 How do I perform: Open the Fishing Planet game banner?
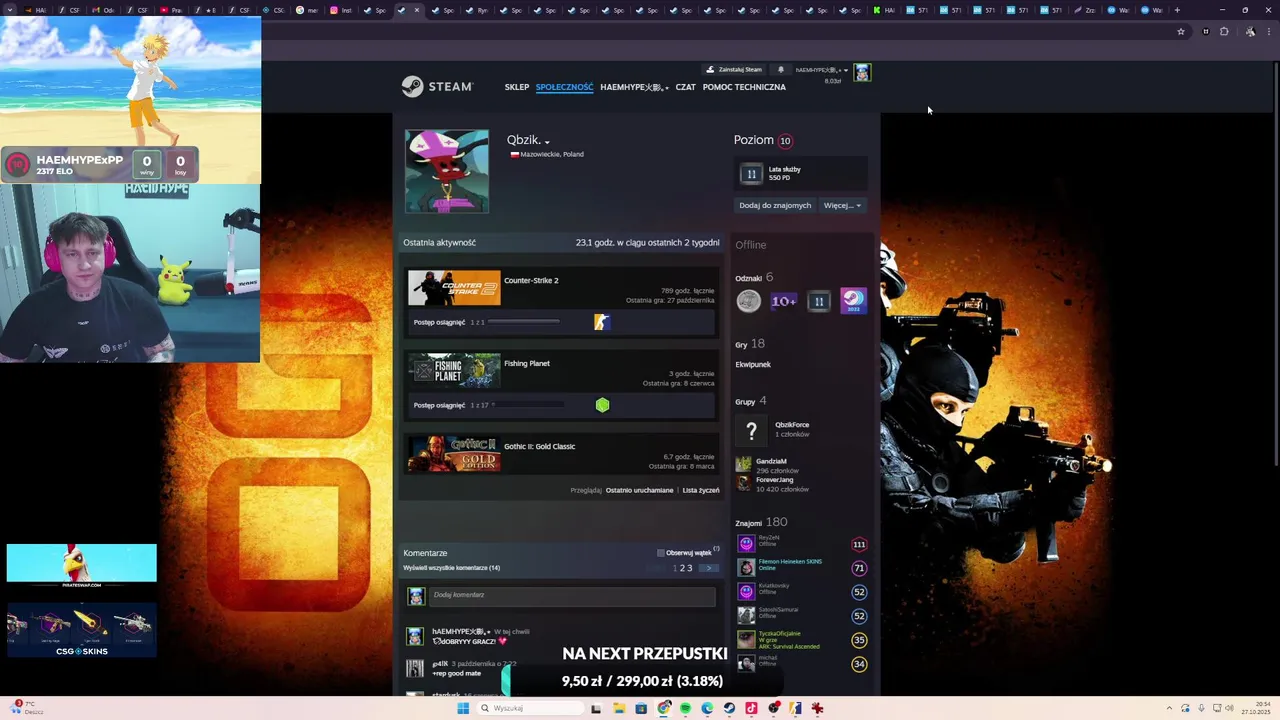point(454,371)
